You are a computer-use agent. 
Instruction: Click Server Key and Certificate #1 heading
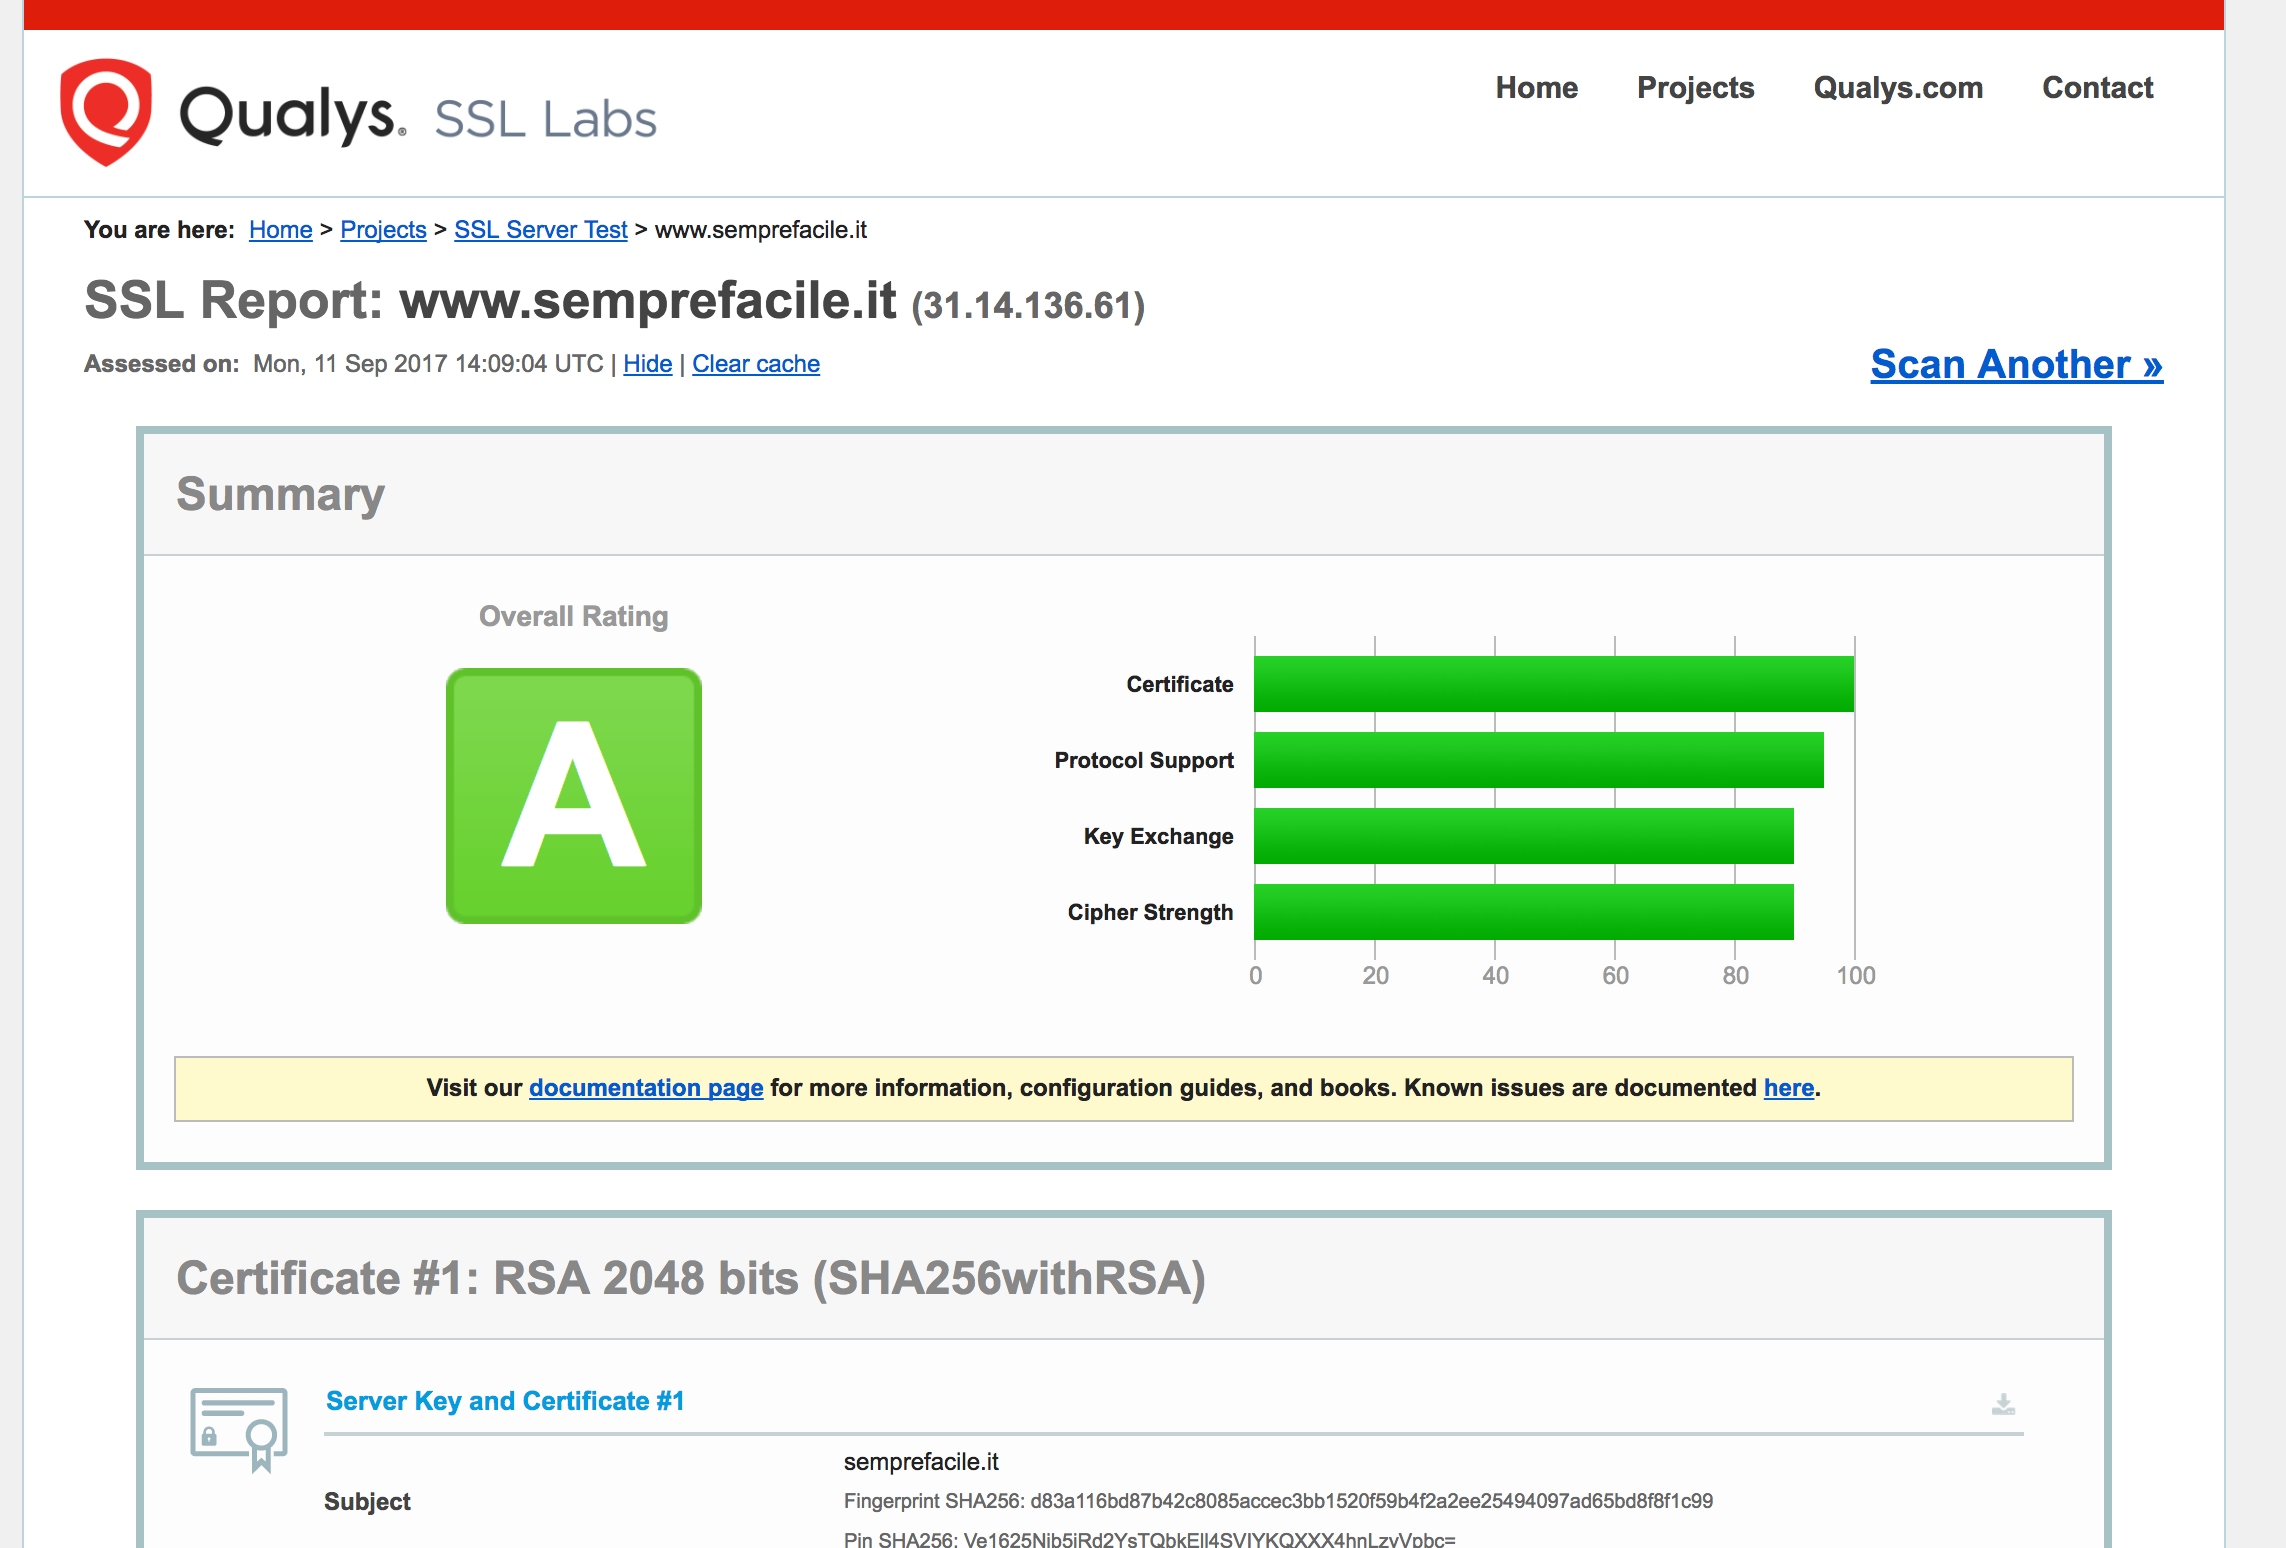(505, 1401)
